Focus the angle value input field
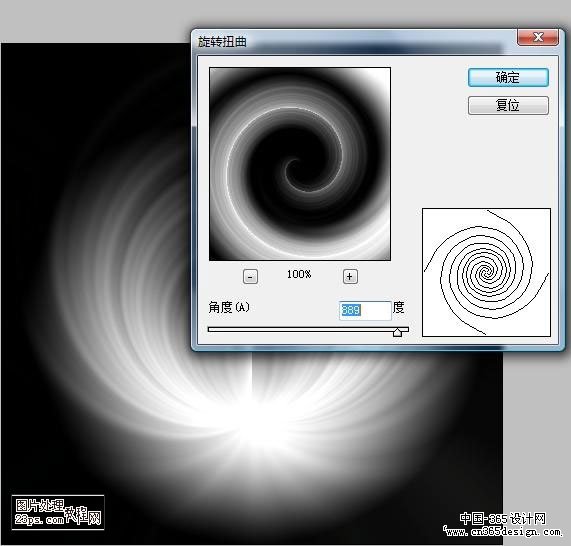The image size is (571, 546). coord(365,310)
